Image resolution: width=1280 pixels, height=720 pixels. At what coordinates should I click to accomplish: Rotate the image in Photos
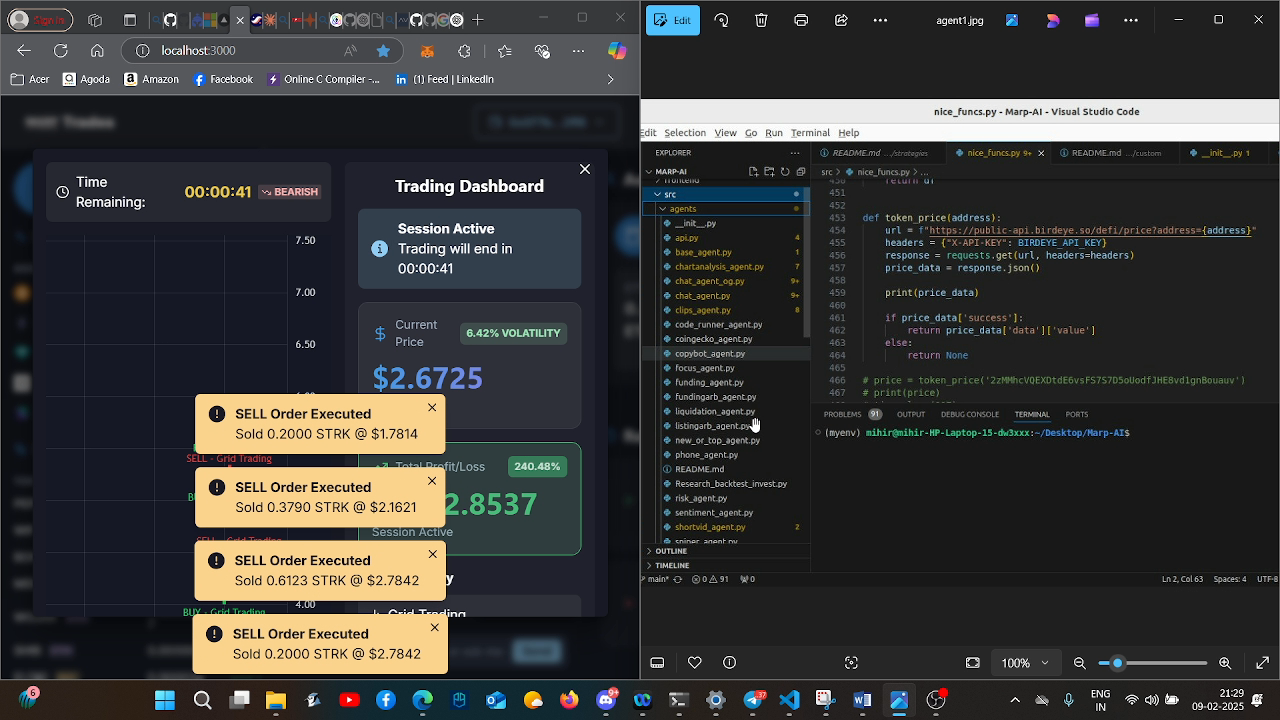point(721,20)
